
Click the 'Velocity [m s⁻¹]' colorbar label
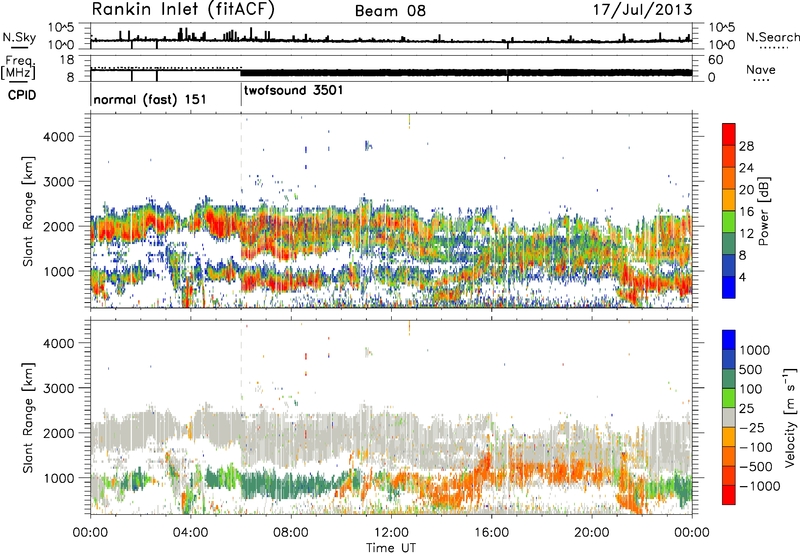[x=790, y=417]
